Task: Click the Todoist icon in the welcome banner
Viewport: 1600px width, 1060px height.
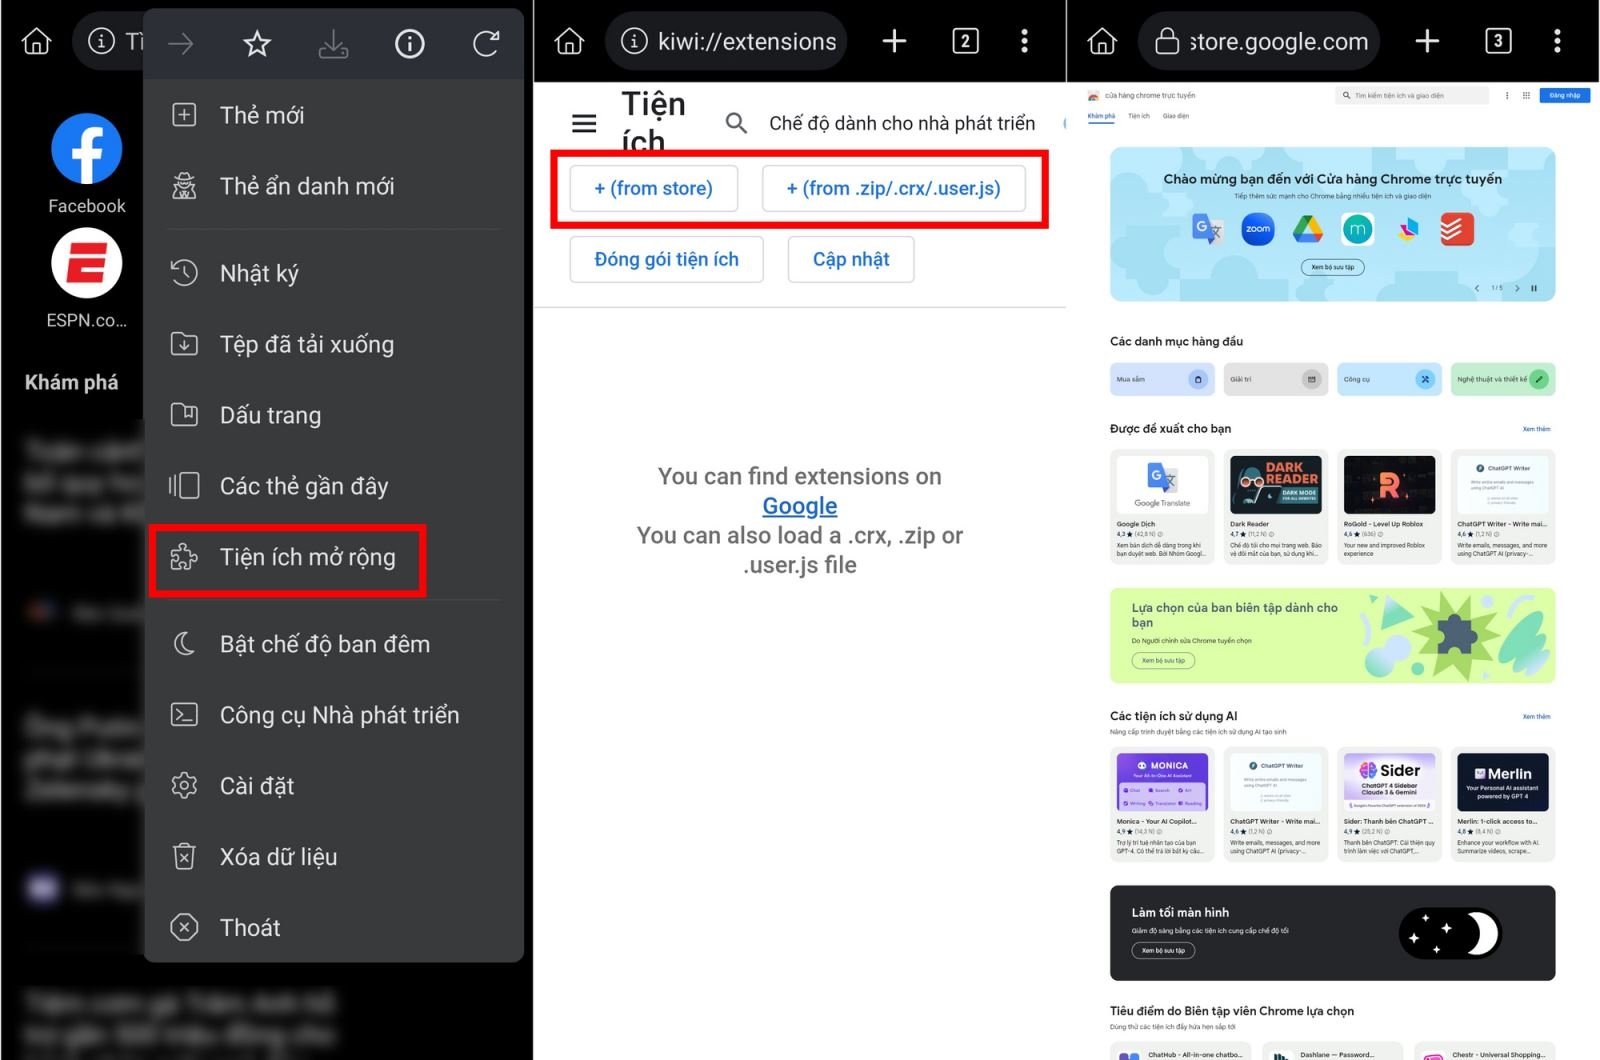Action: tap(1457, 229)
